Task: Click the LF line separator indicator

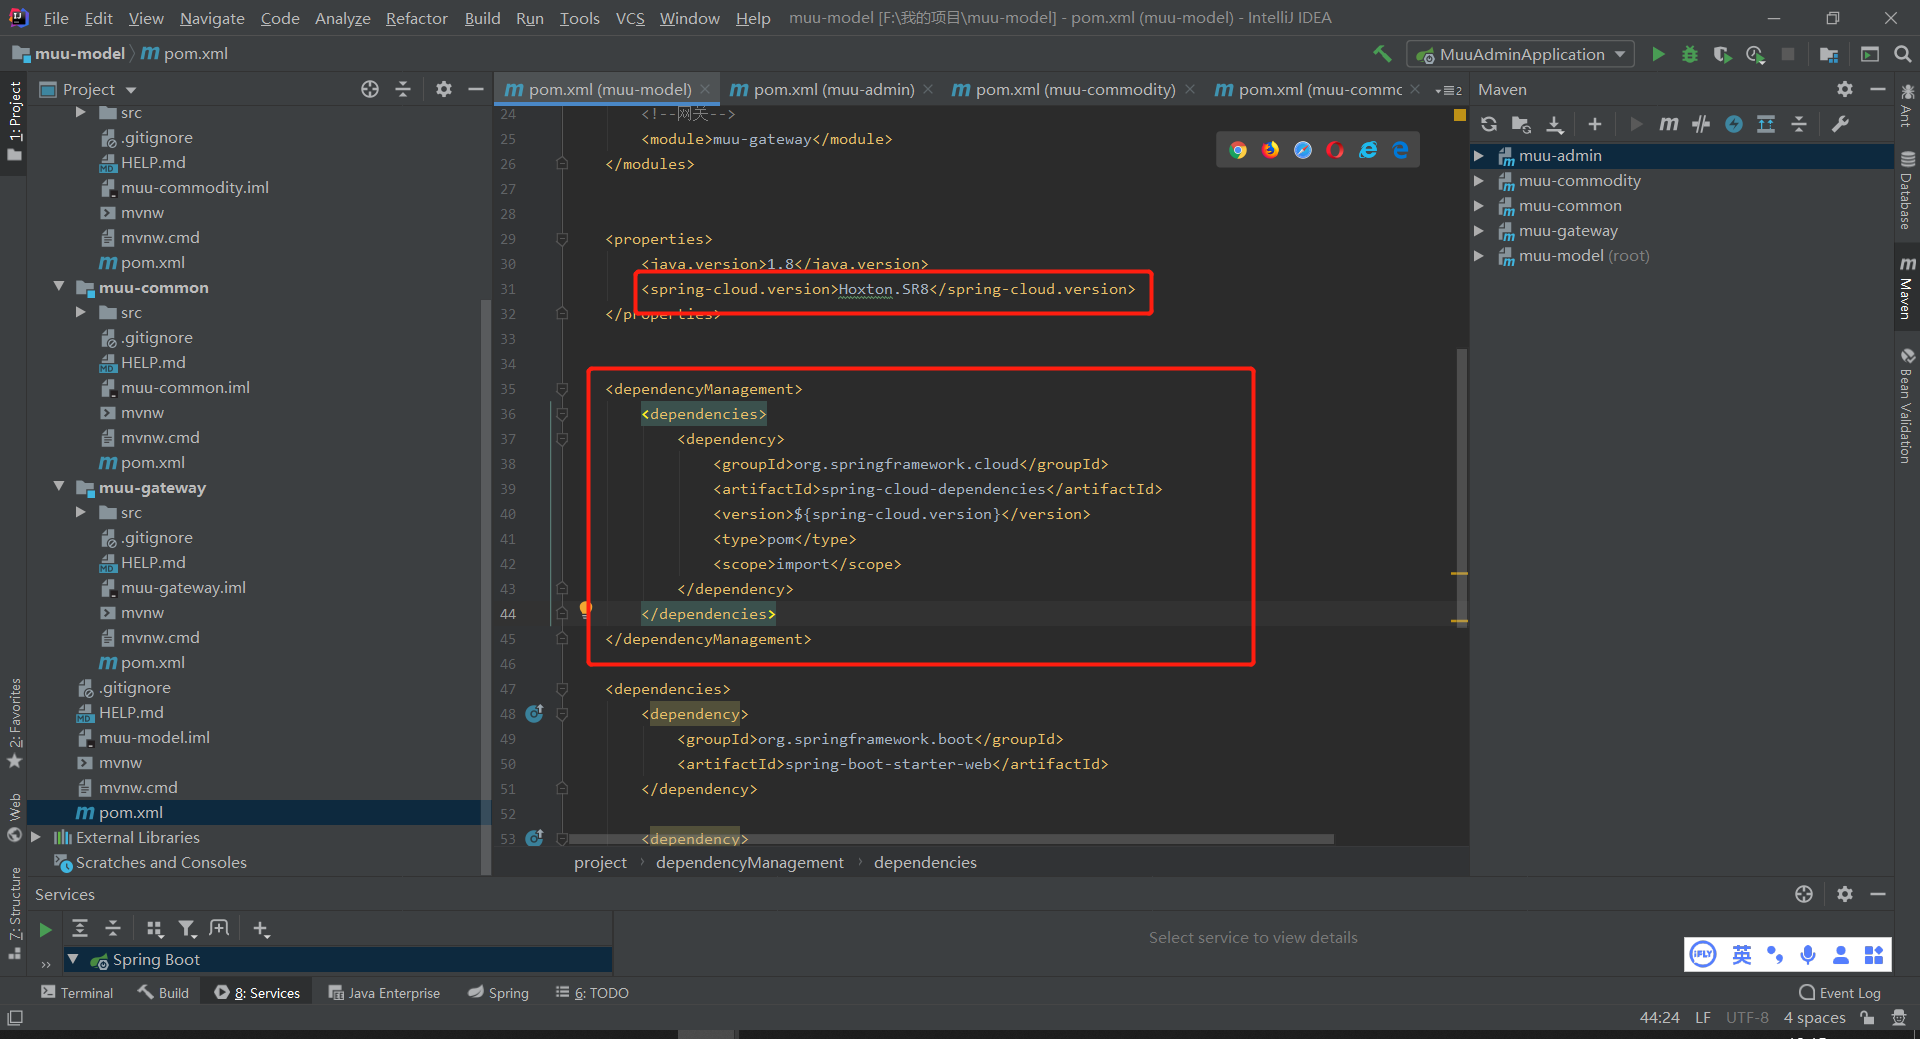Action: 1703,1017
